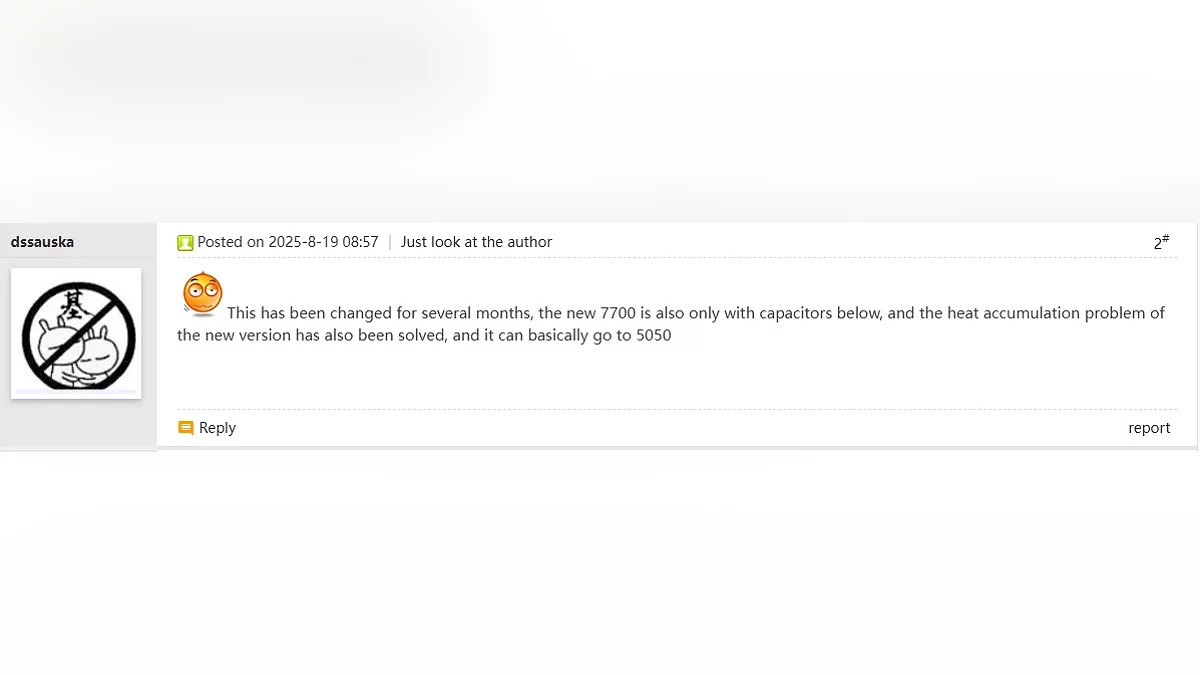1200x675 pixels.
Task: Click "the new version" on the second line
Action: tap(233, 336)
